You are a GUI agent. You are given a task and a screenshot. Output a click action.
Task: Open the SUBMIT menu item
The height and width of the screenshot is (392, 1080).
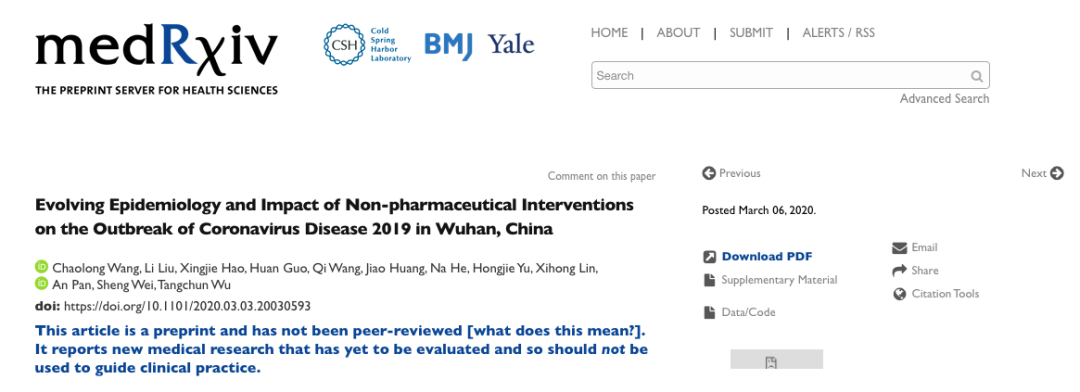pos(751,32)
